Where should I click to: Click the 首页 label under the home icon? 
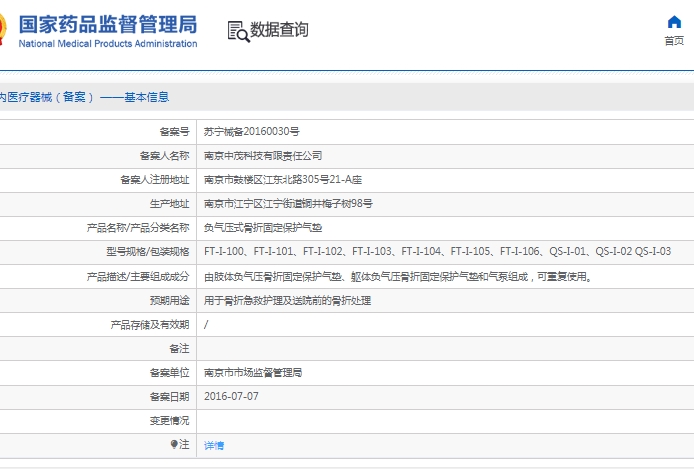[674, 41]
